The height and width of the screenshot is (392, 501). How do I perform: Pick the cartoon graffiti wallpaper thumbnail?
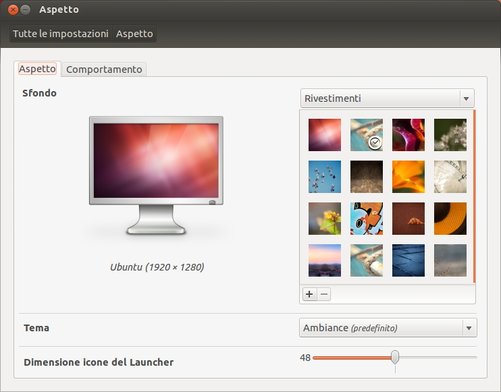pos(366,219)
